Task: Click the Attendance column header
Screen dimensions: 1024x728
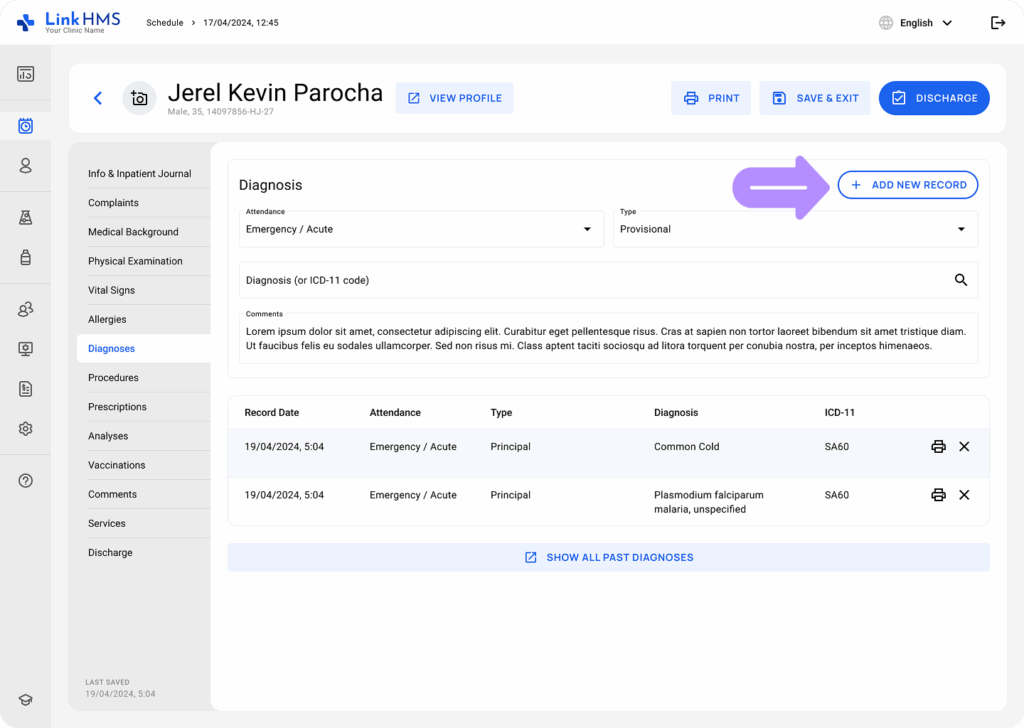Action: [x=395, y=413]
